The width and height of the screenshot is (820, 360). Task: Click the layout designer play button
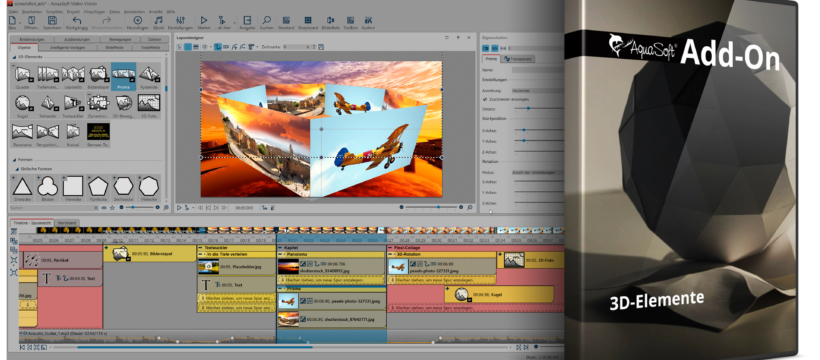pos(179,208)
